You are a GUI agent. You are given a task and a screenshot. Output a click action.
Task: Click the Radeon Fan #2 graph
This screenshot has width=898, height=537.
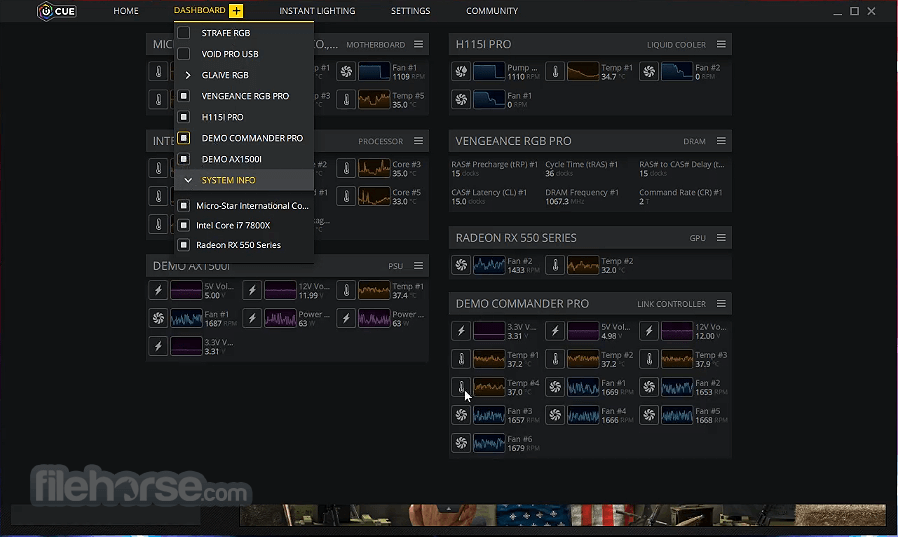click(489, 265)
